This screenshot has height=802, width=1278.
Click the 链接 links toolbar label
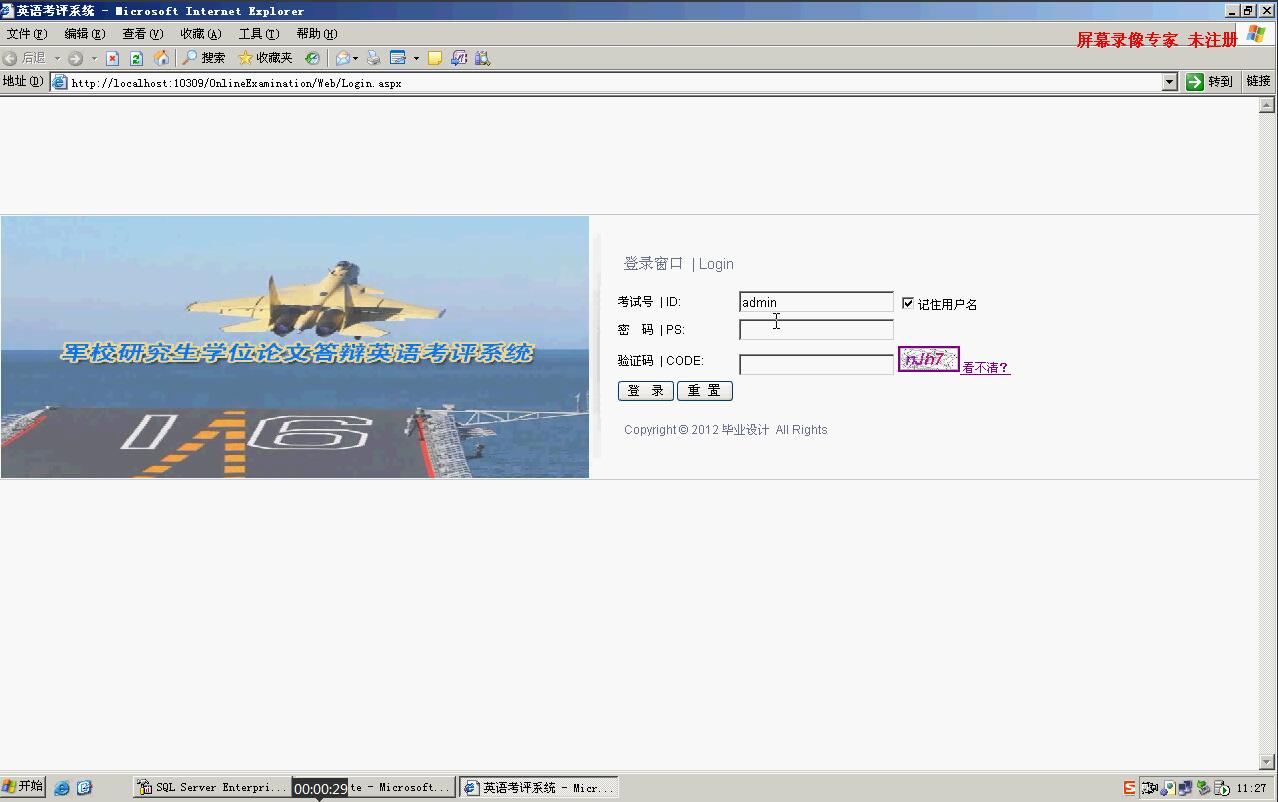(1258, 82)
